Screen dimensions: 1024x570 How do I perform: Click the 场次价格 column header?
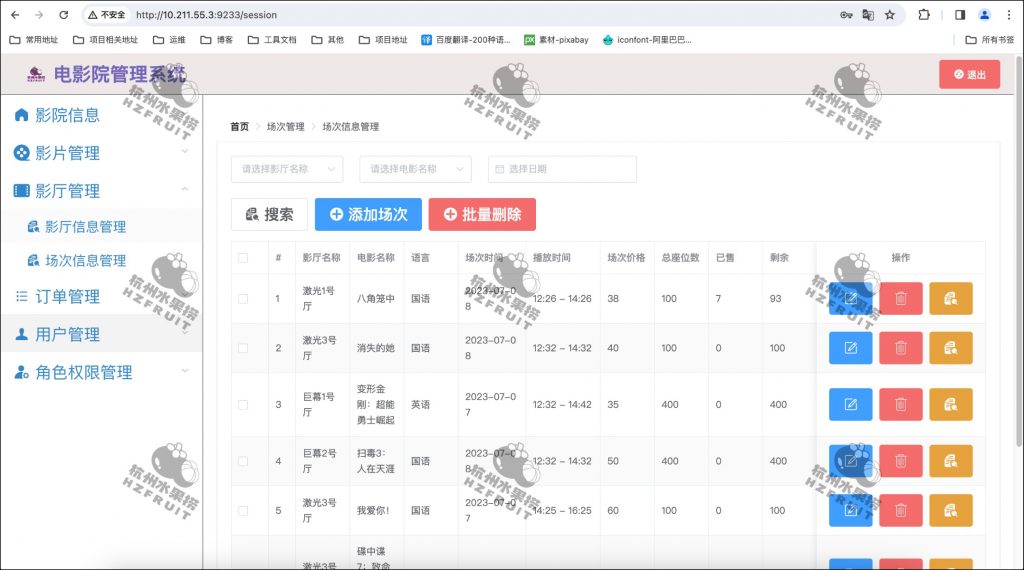(x=626, y=258)
